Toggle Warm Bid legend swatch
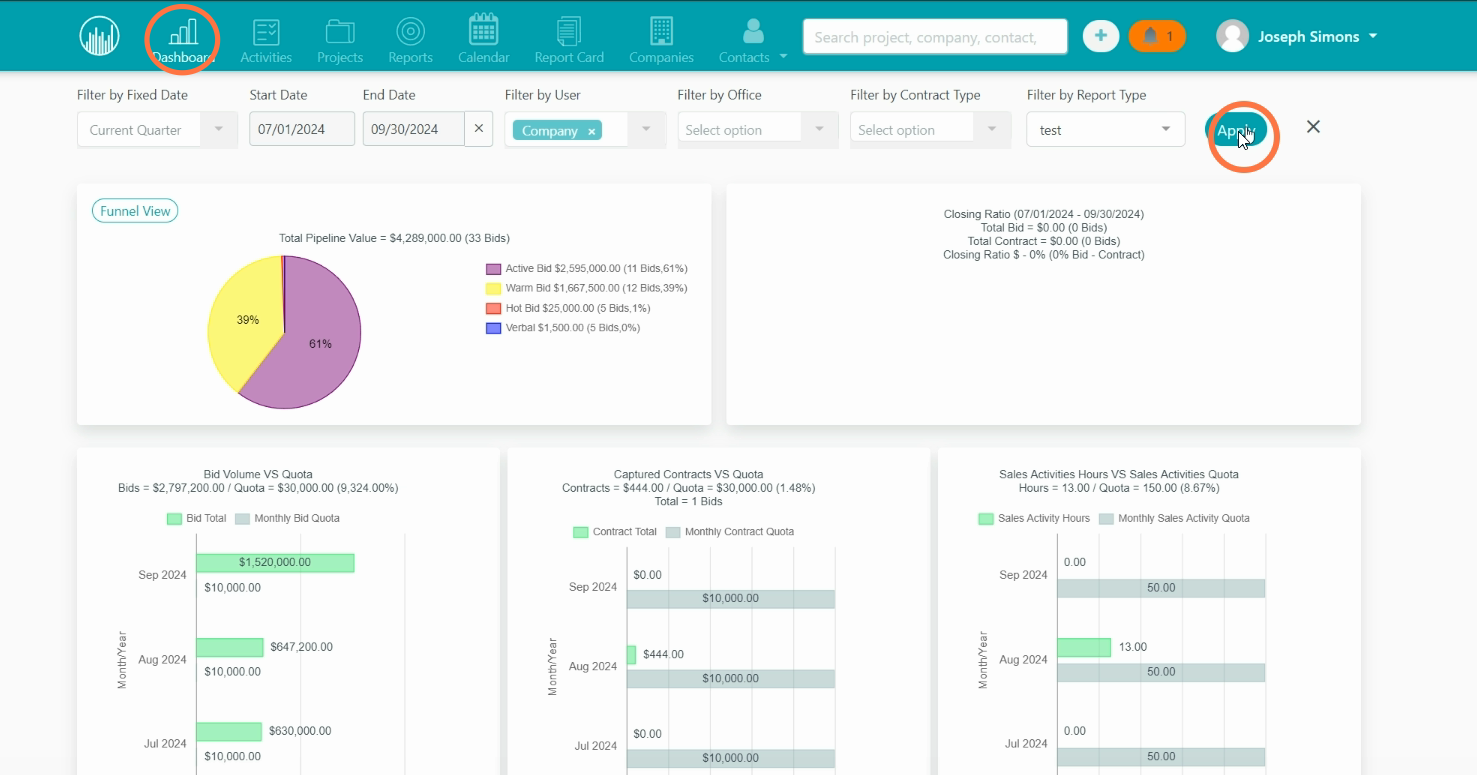 coord(493,289)
